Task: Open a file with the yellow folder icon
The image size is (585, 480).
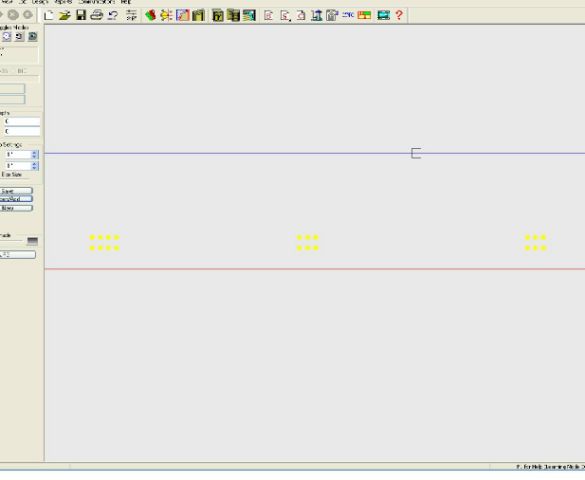Action: tap(64, 15)
